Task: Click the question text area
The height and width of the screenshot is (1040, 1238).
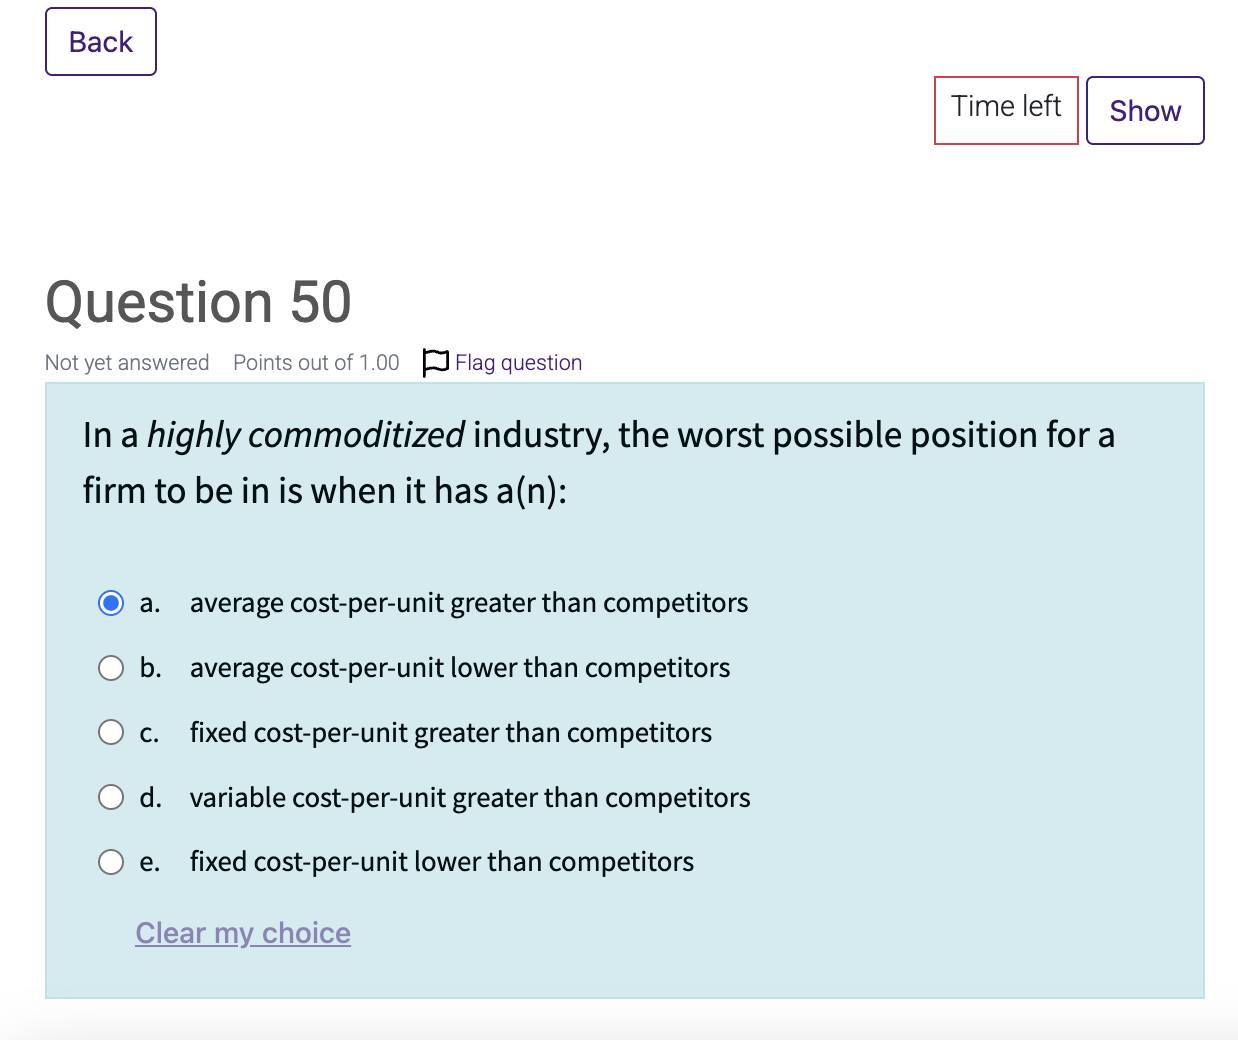Action: (x=599, y=462)
